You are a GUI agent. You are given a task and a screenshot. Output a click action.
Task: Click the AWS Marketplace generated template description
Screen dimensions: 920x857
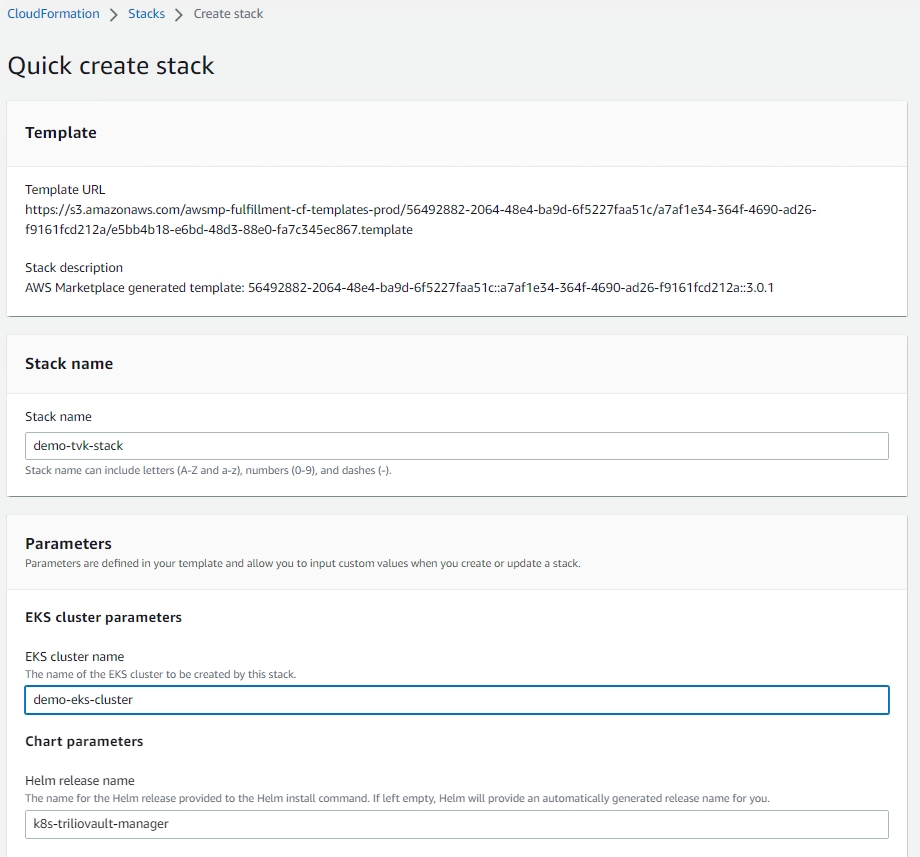(x=399, y=288)
